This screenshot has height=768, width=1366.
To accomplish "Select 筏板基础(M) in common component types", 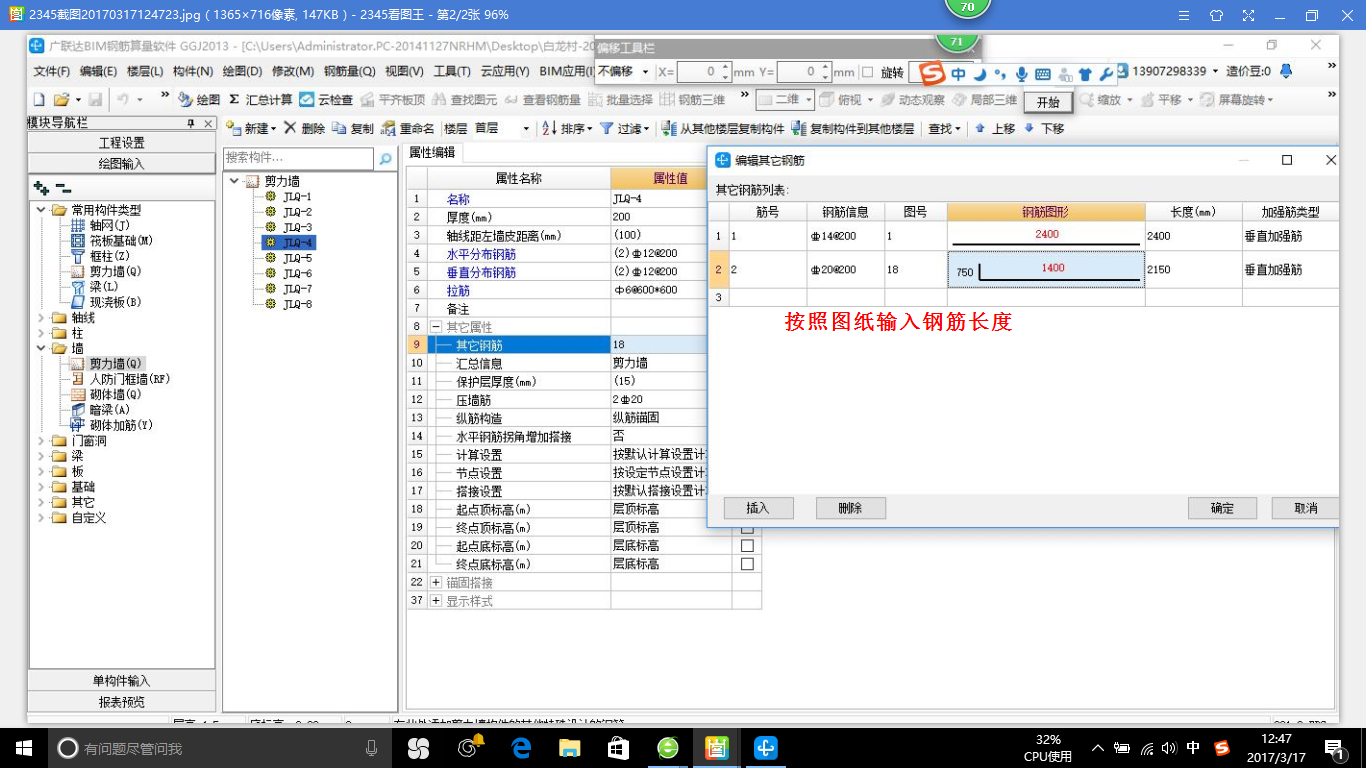I will [119, 241].
